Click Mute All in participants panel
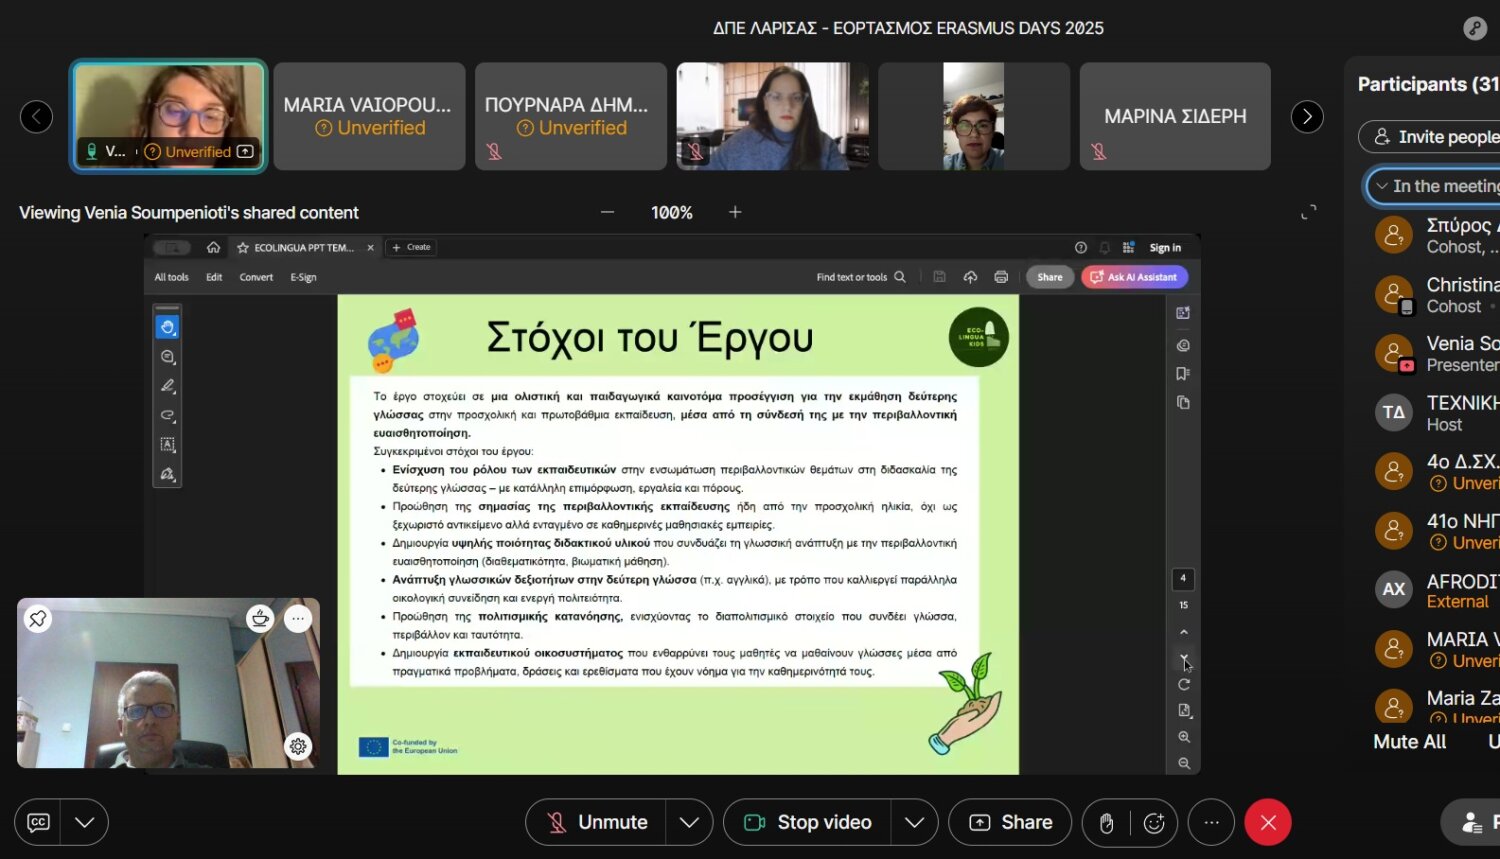Viewport: 1500px width, 859px height. [x=1409, y=742]
